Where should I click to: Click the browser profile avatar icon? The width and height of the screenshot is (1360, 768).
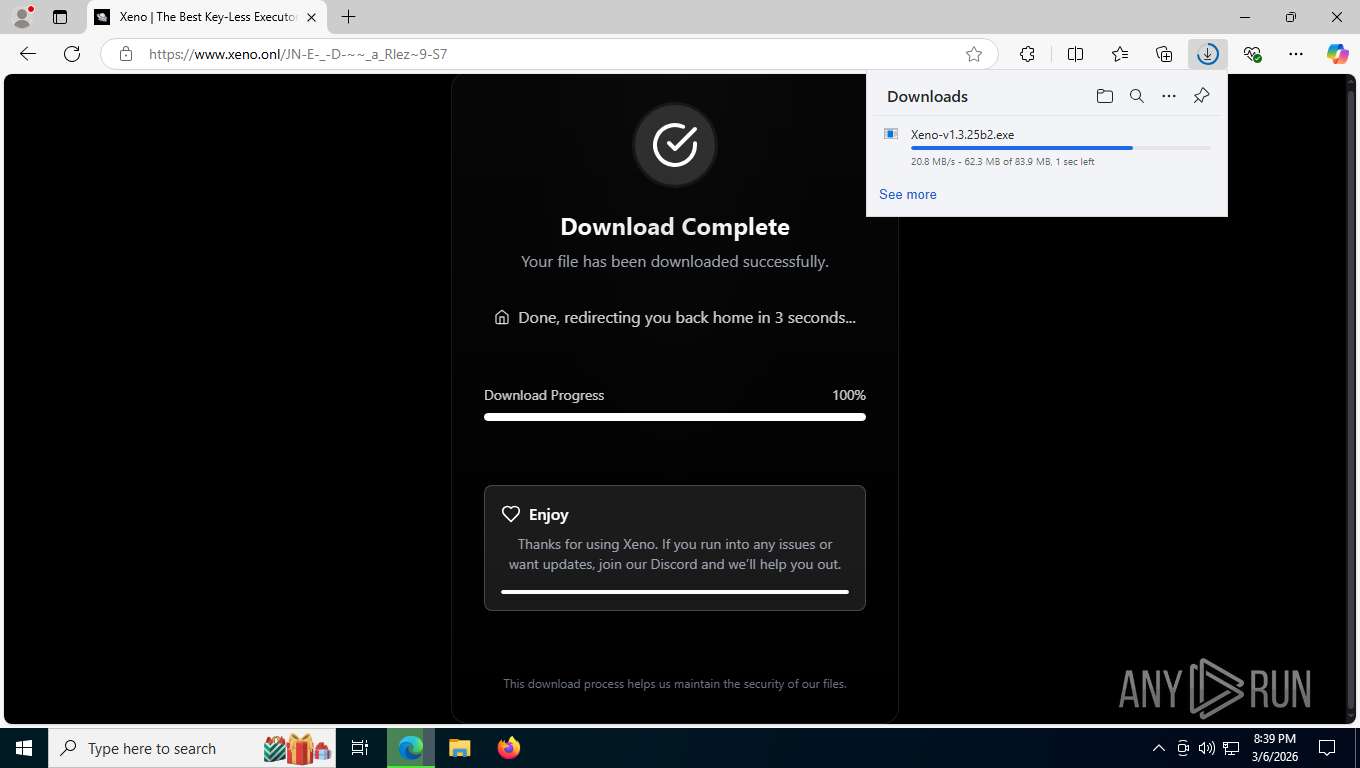[22, 17]
